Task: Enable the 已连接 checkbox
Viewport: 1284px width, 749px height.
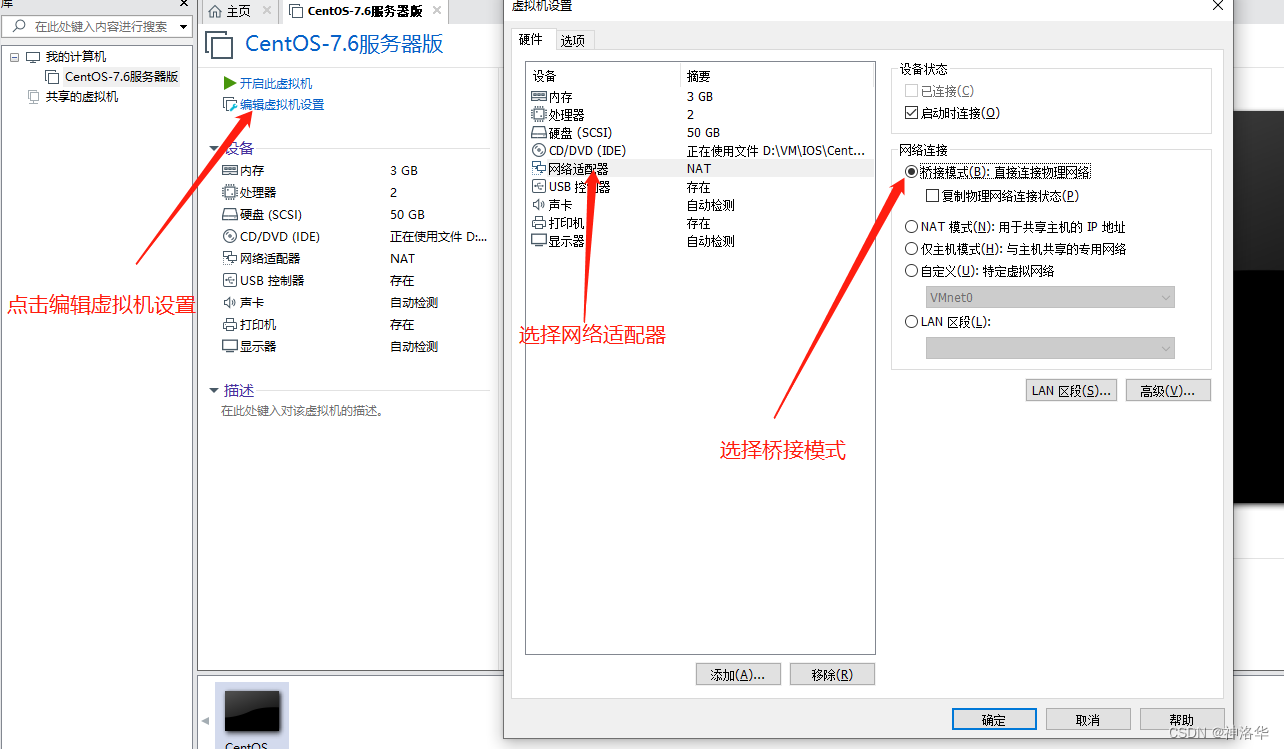Action: (909, 89)
